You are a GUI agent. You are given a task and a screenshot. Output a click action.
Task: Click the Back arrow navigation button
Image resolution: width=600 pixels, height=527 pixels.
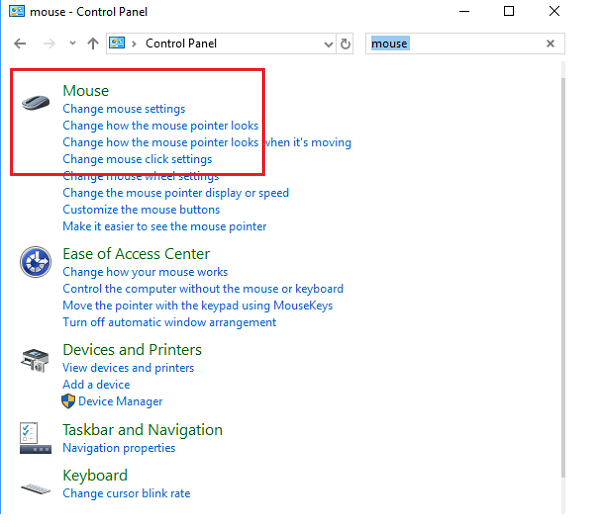tap(21, 44)
